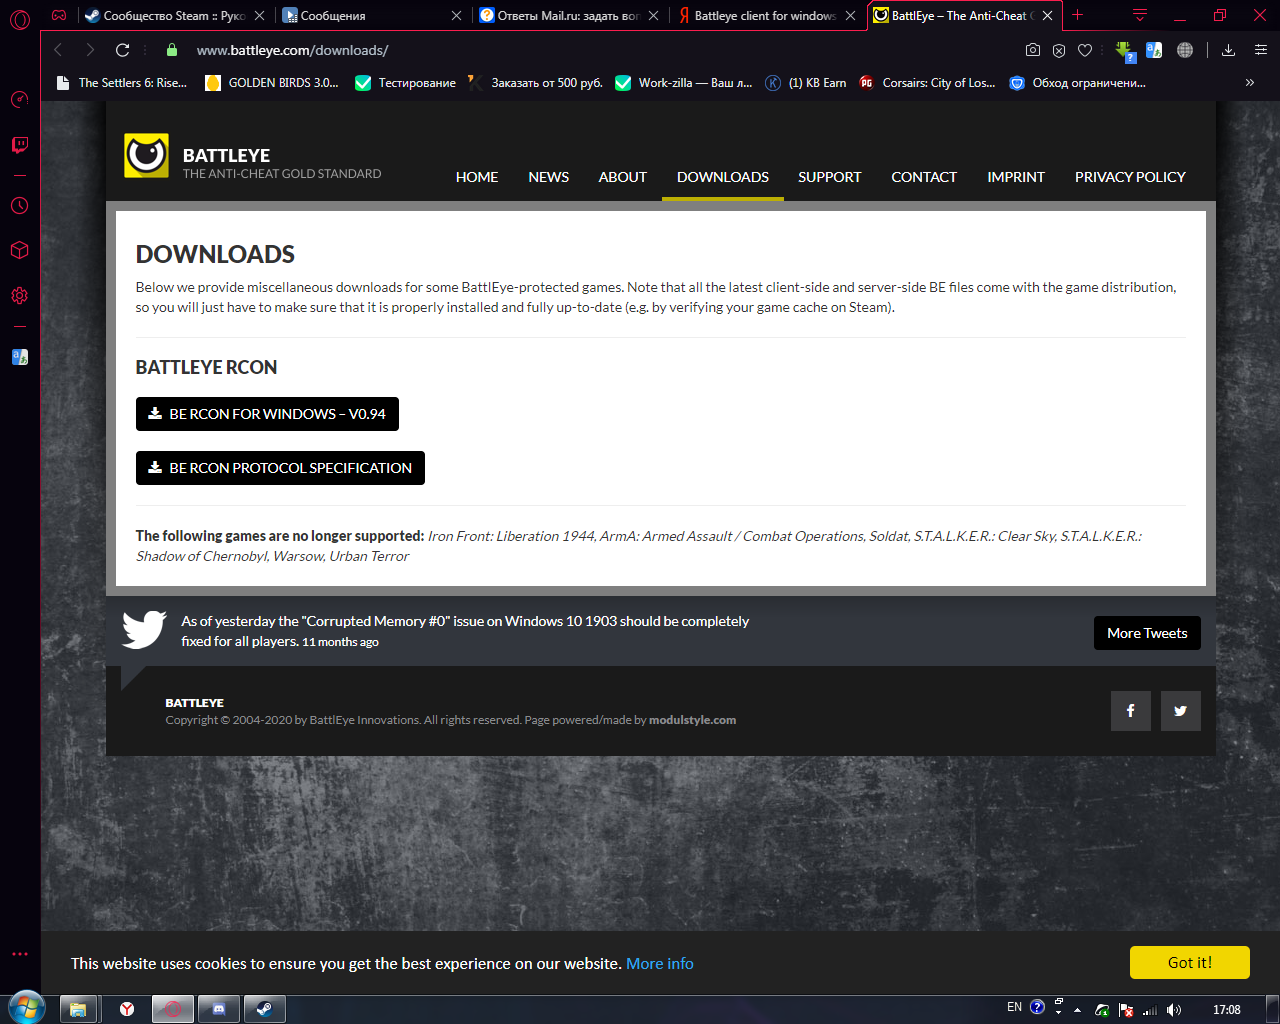Screen dimensions: 1280x1024
Task: Open tab search menu icon
Action: (x=1140, y=15)
